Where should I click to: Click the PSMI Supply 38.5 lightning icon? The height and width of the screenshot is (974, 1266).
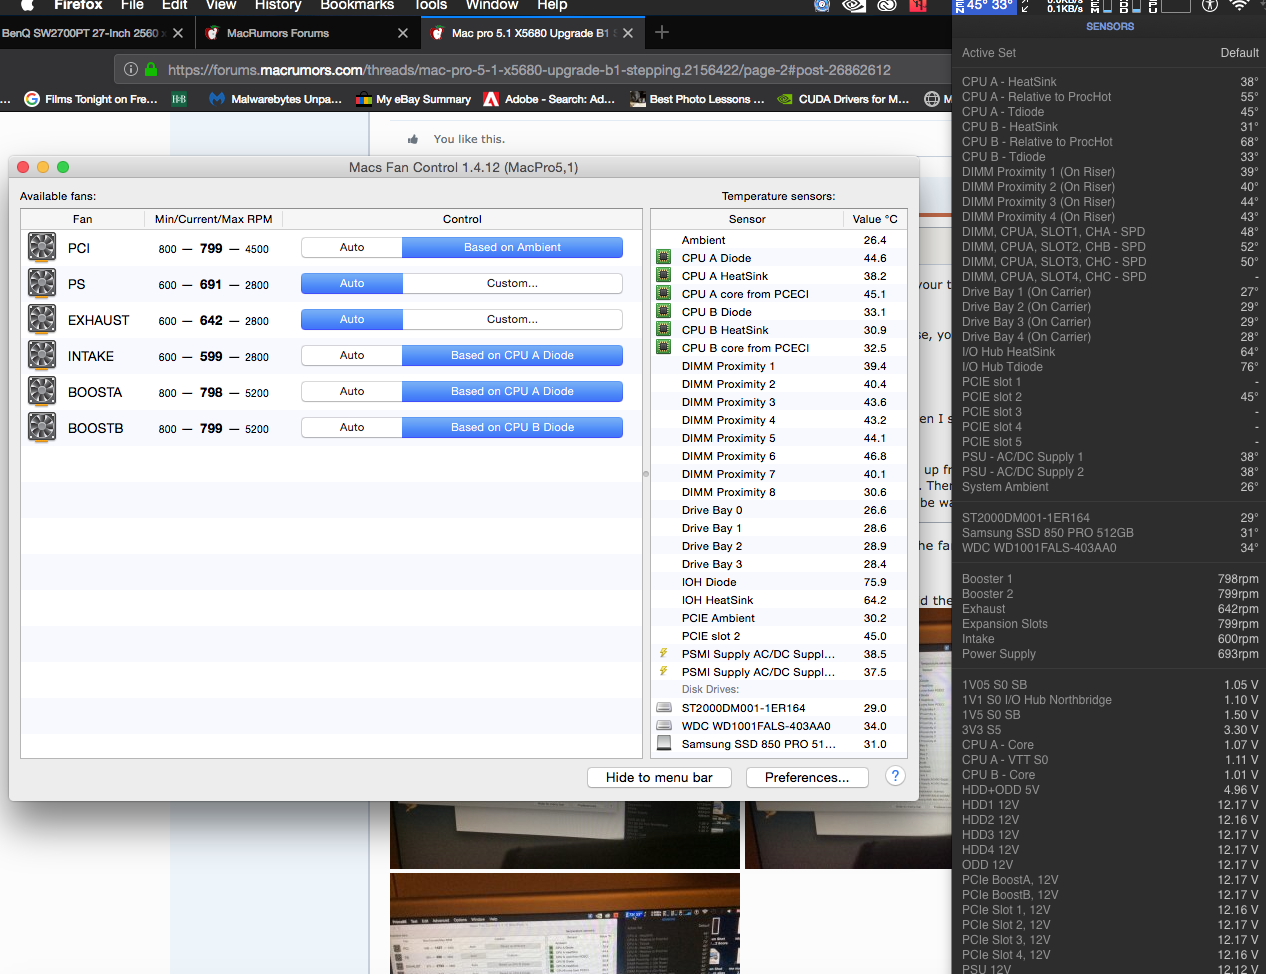coord(663,653)
